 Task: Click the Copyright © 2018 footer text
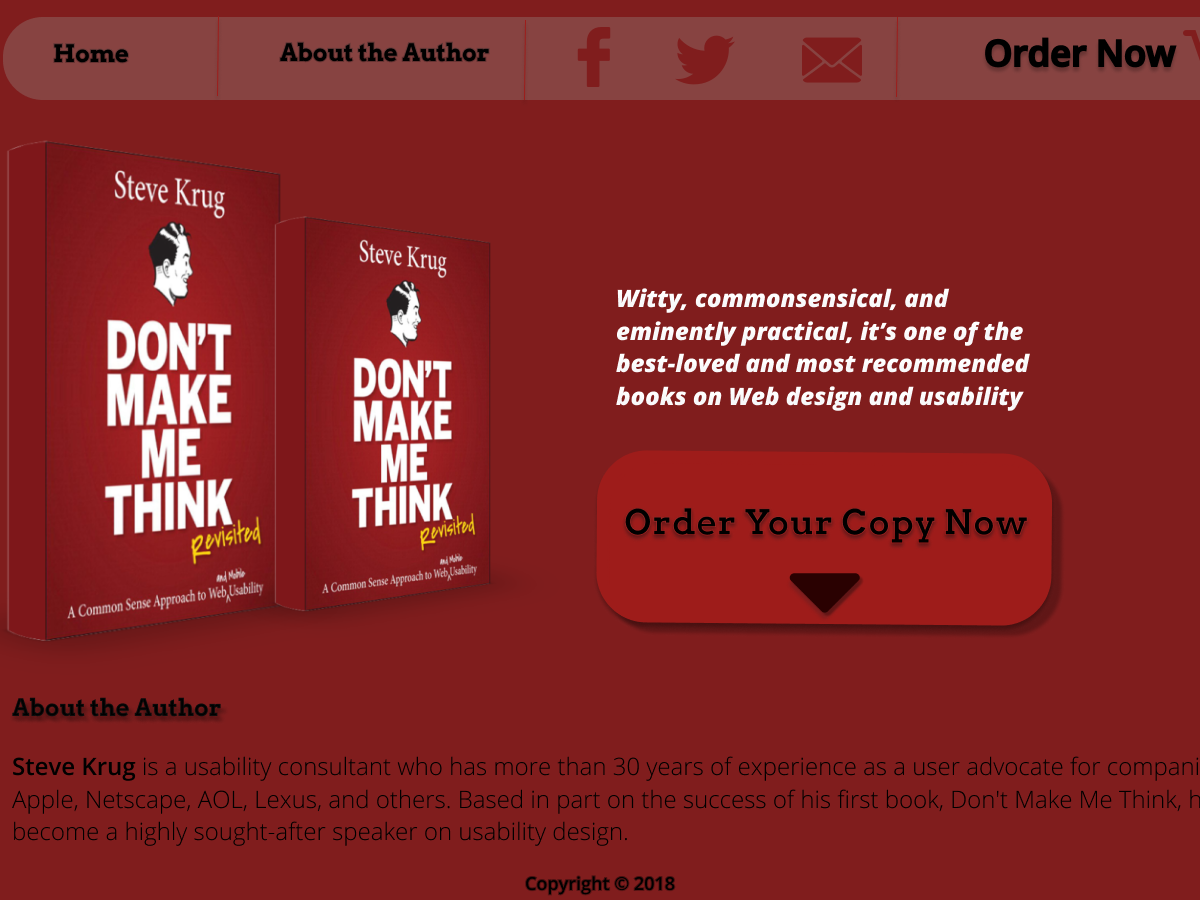[600, 884]
